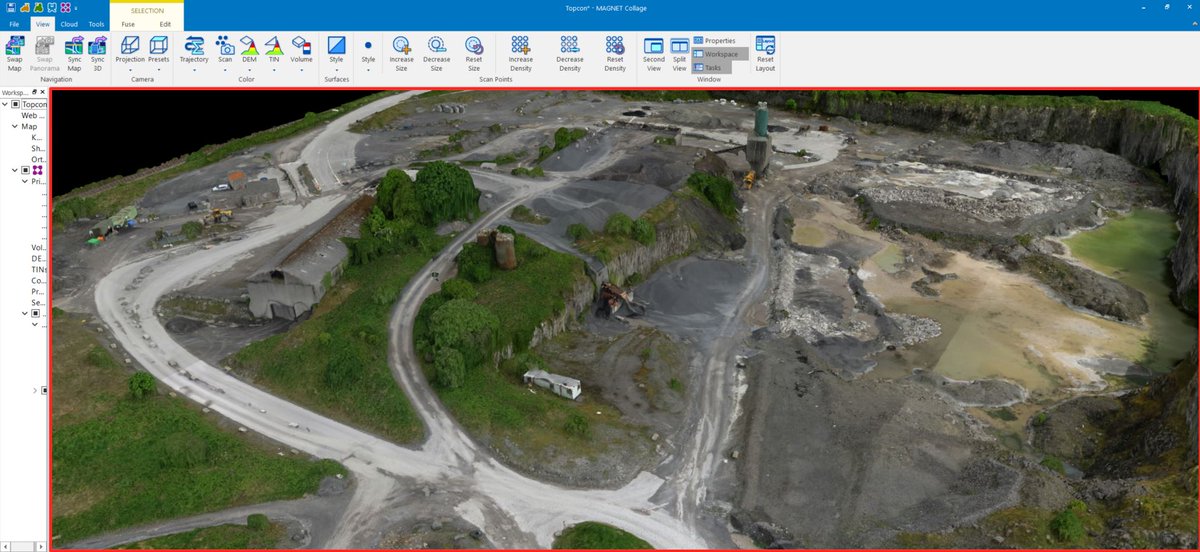
Task: Click the Surfaces Style icon
Action: [336, 45]
